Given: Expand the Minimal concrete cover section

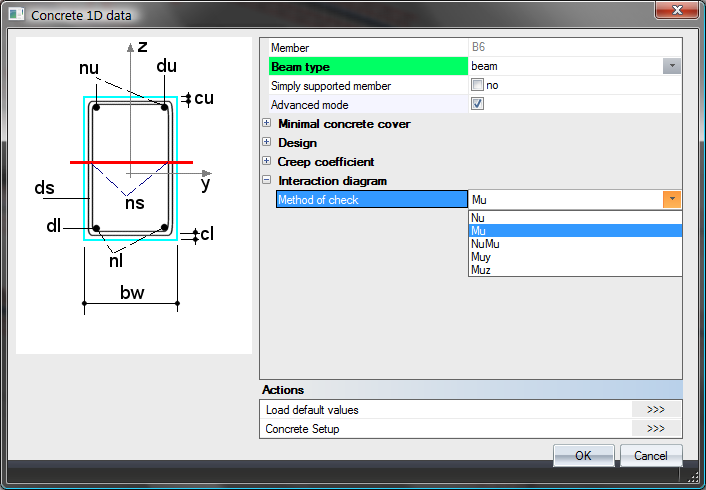Looking at the screenshot, I should point(267,124).
